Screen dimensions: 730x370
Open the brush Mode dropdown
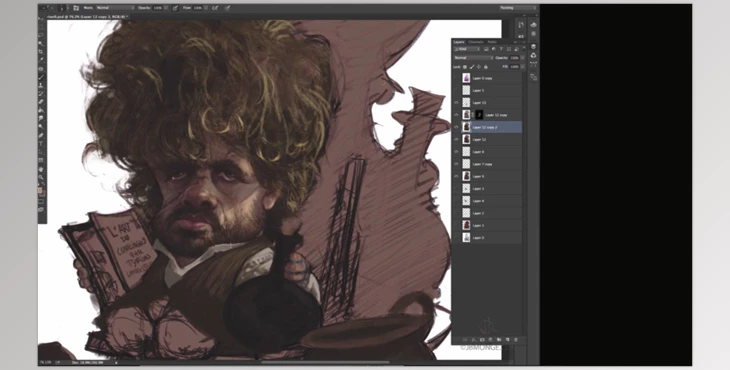pyautogui.click(x=115, y=8)
